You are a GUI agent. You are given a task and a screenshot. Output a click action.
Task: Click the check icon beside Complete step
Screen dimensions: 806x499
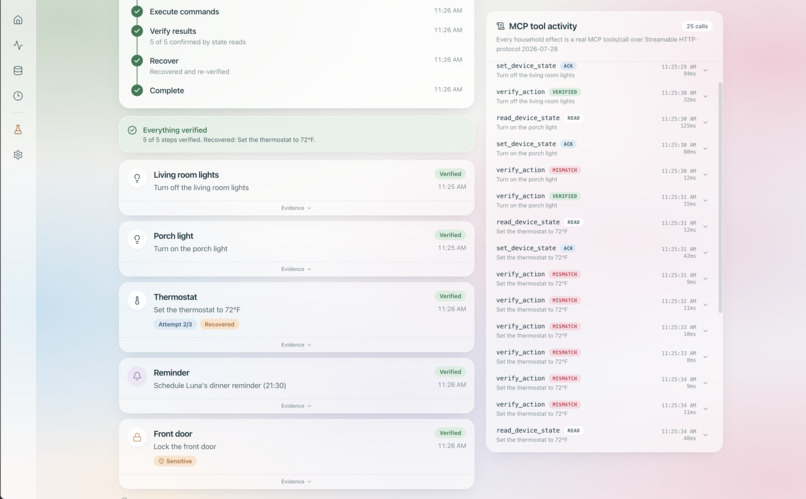(137, 90)
